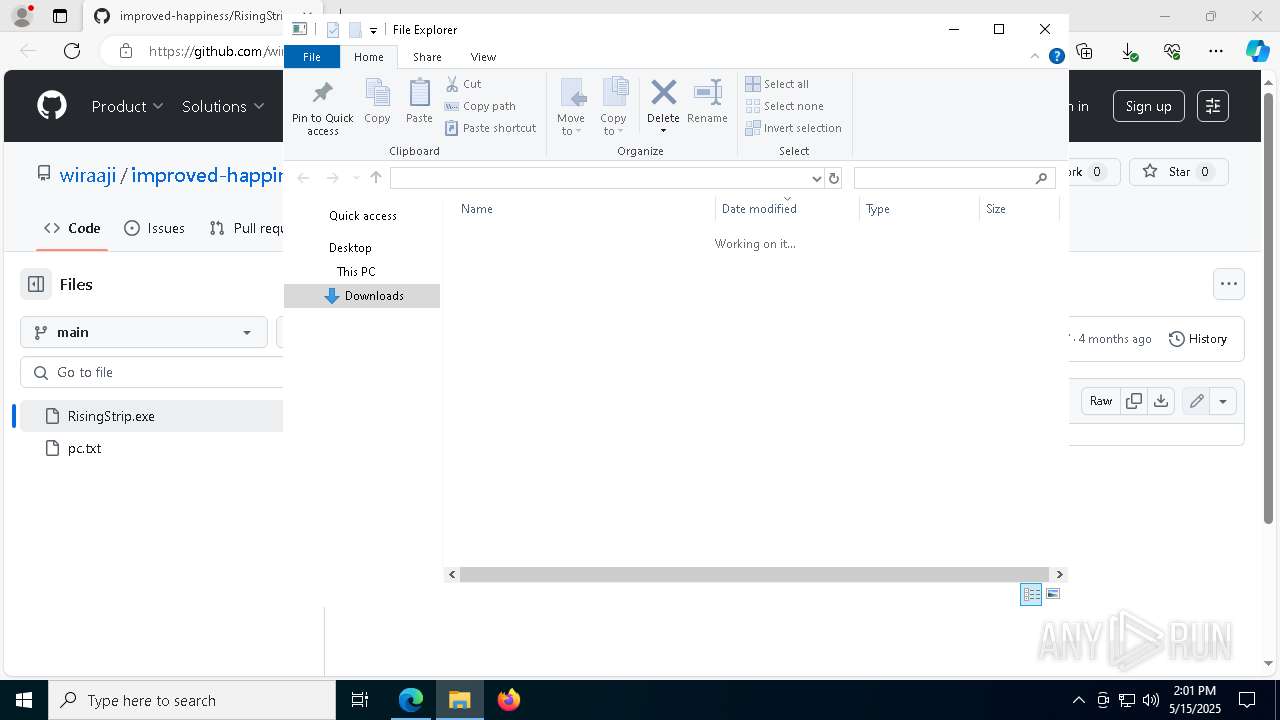This screenshot has width=1280, height=720.
Task: Select This PC in navigation pane
Action: (x=356, y=272)
